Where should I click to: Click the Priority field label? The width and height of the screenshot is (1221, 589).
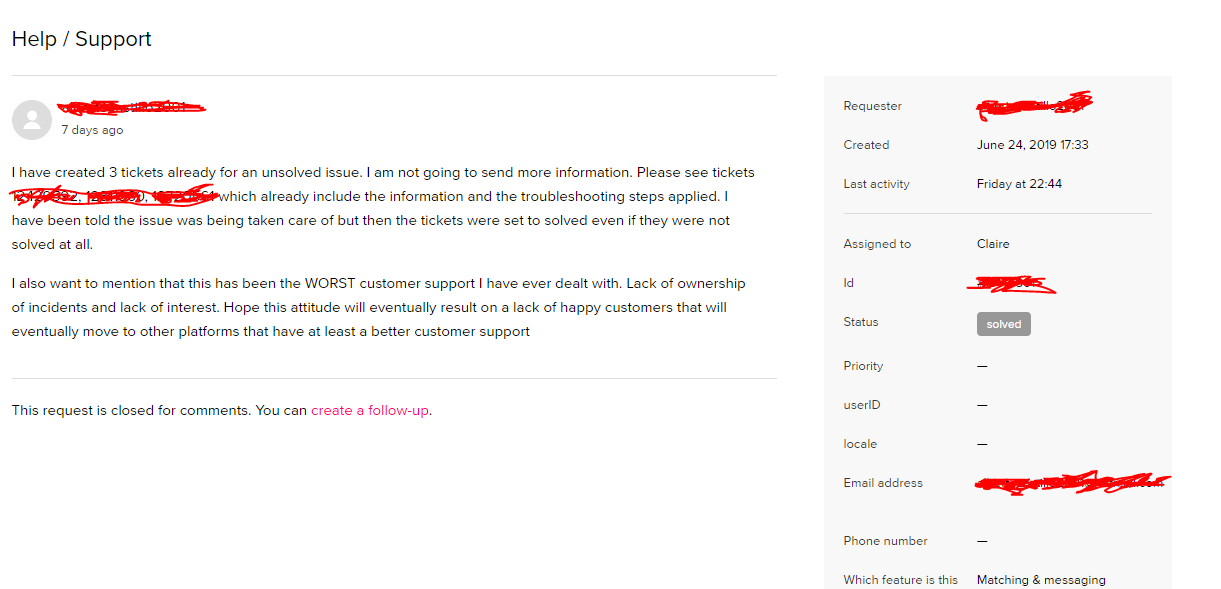[x=863, y=366]
